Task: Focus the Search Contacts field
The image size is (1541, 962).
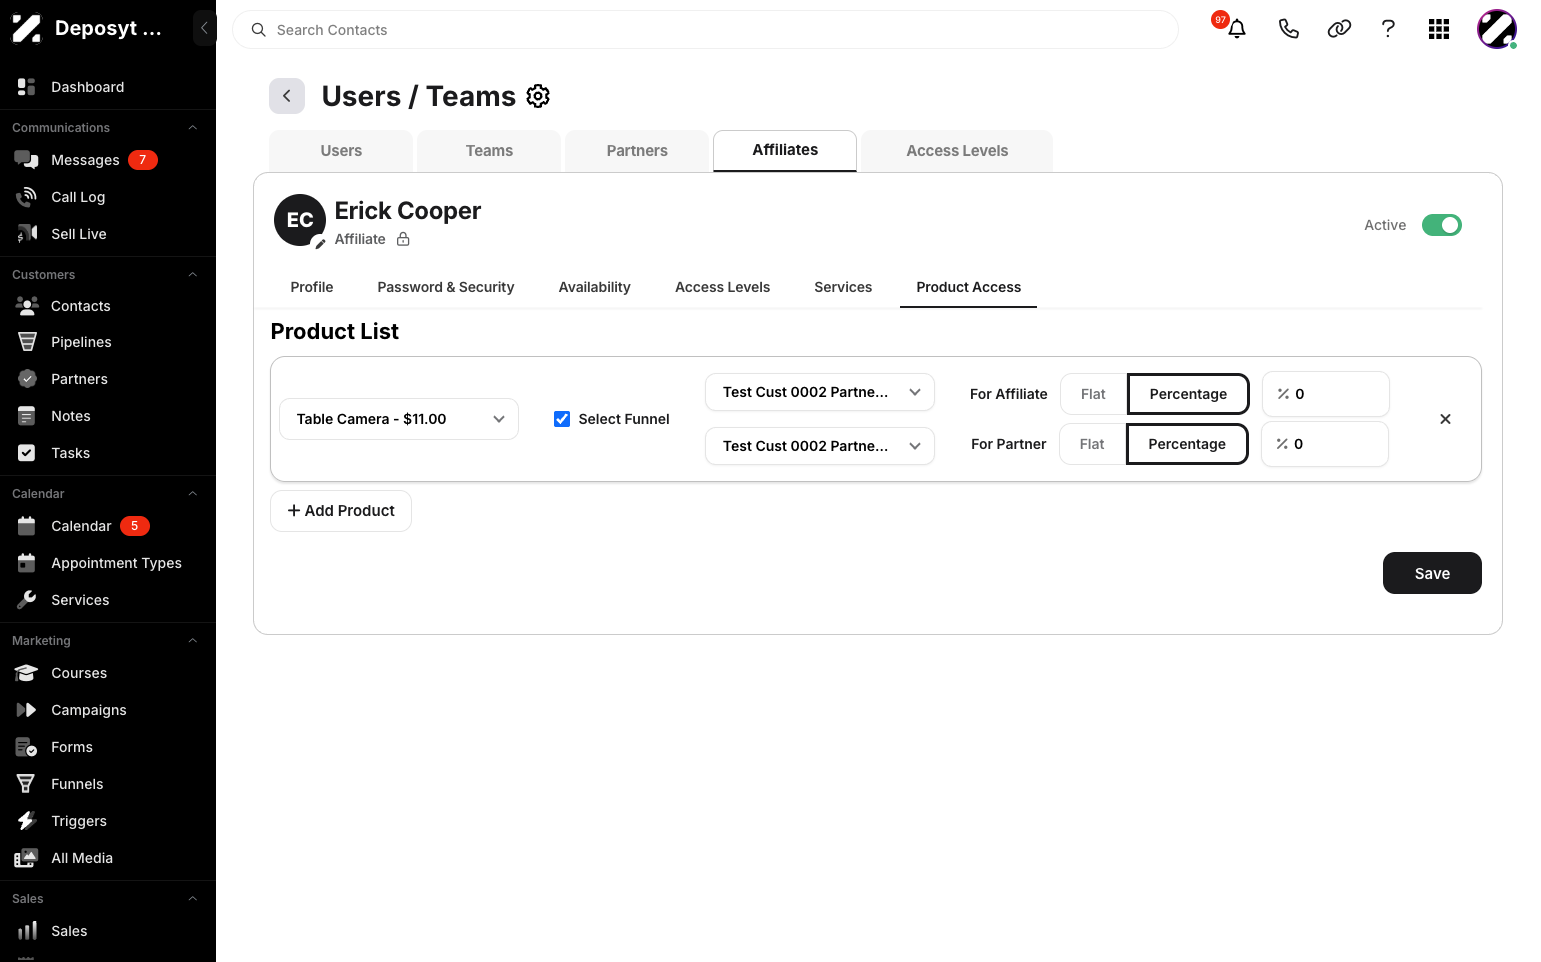Action: (705, 30)
